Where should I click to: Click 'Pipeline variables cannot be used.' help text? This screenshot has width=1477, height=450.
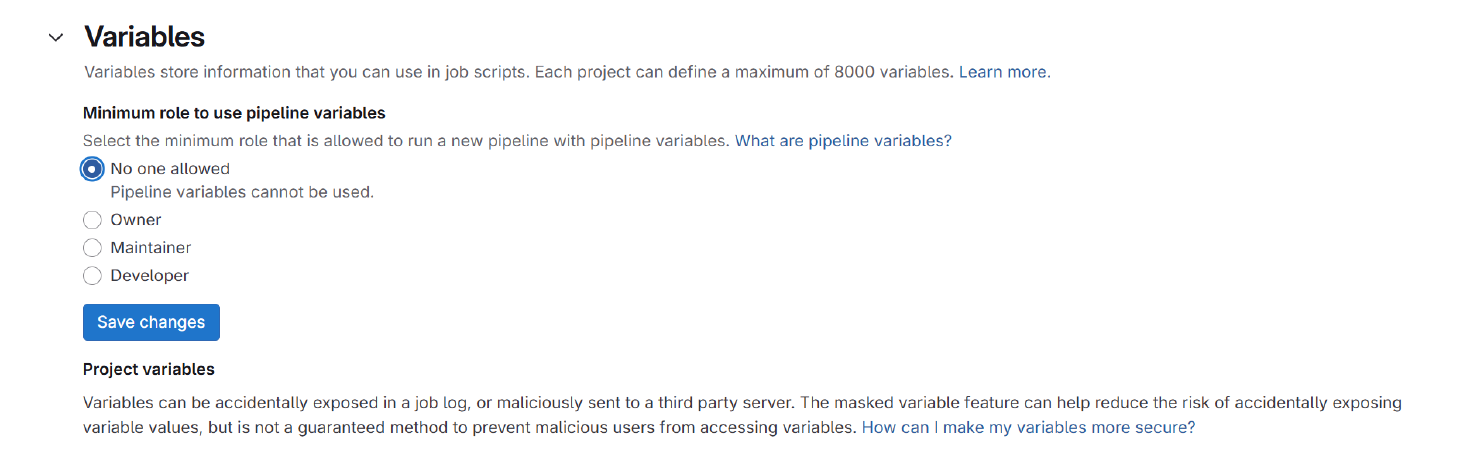pyautogui.click(x=242, y=192)
